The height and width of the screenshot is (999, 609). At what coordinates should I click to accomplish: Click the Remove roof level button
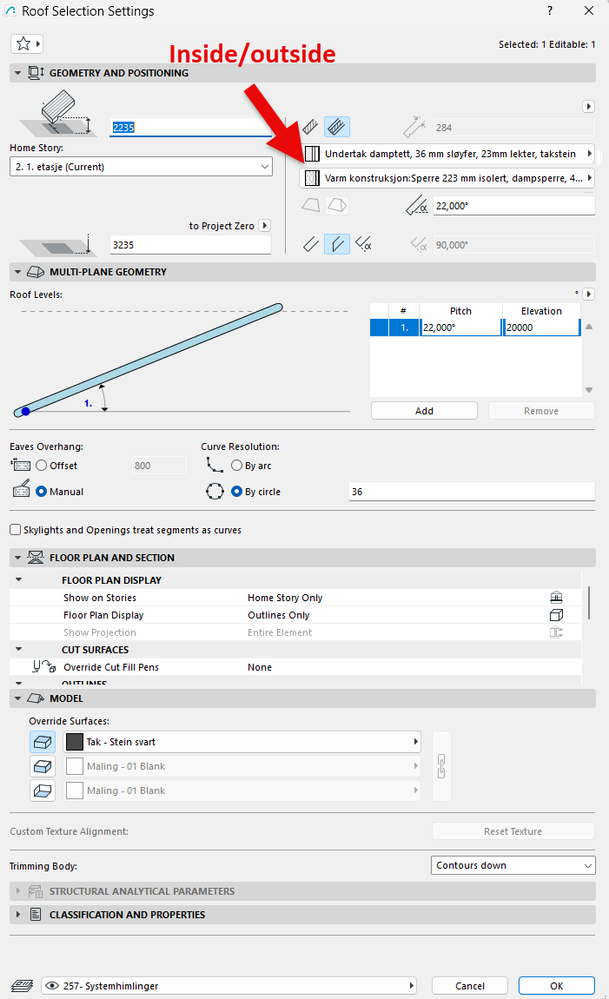point(541,411)
